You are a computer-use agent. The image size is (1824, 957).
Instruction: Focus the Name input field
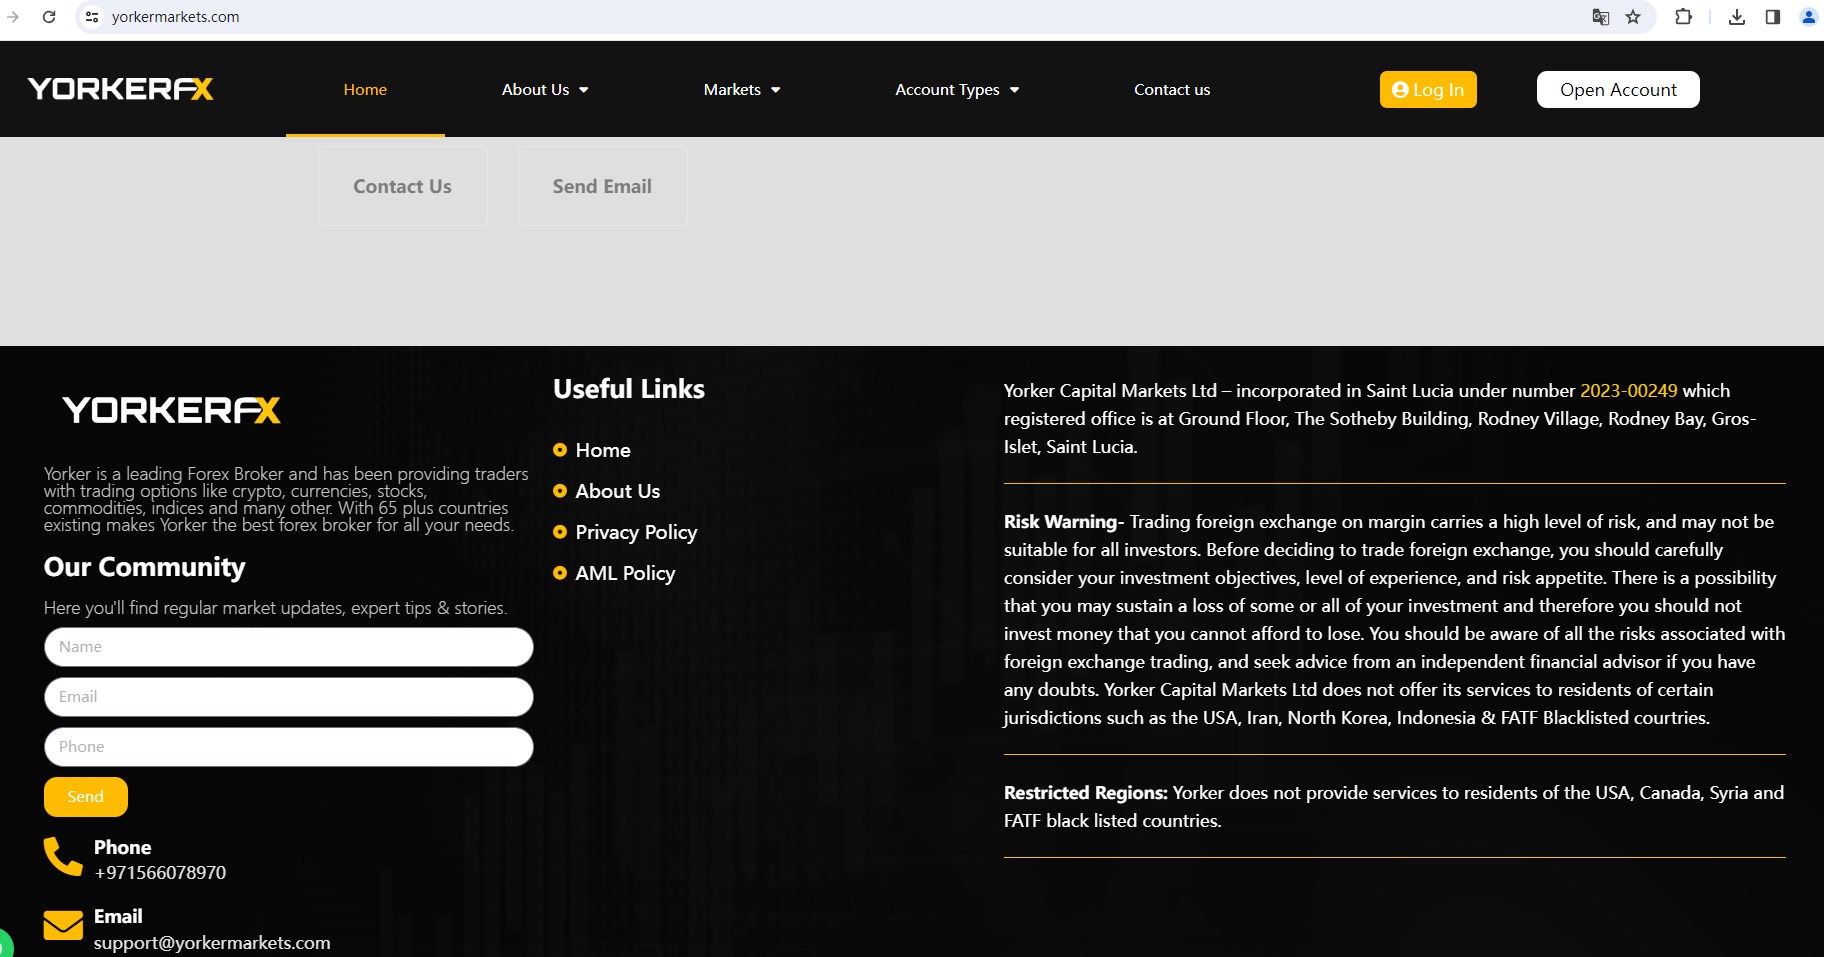tap(289, 647)
